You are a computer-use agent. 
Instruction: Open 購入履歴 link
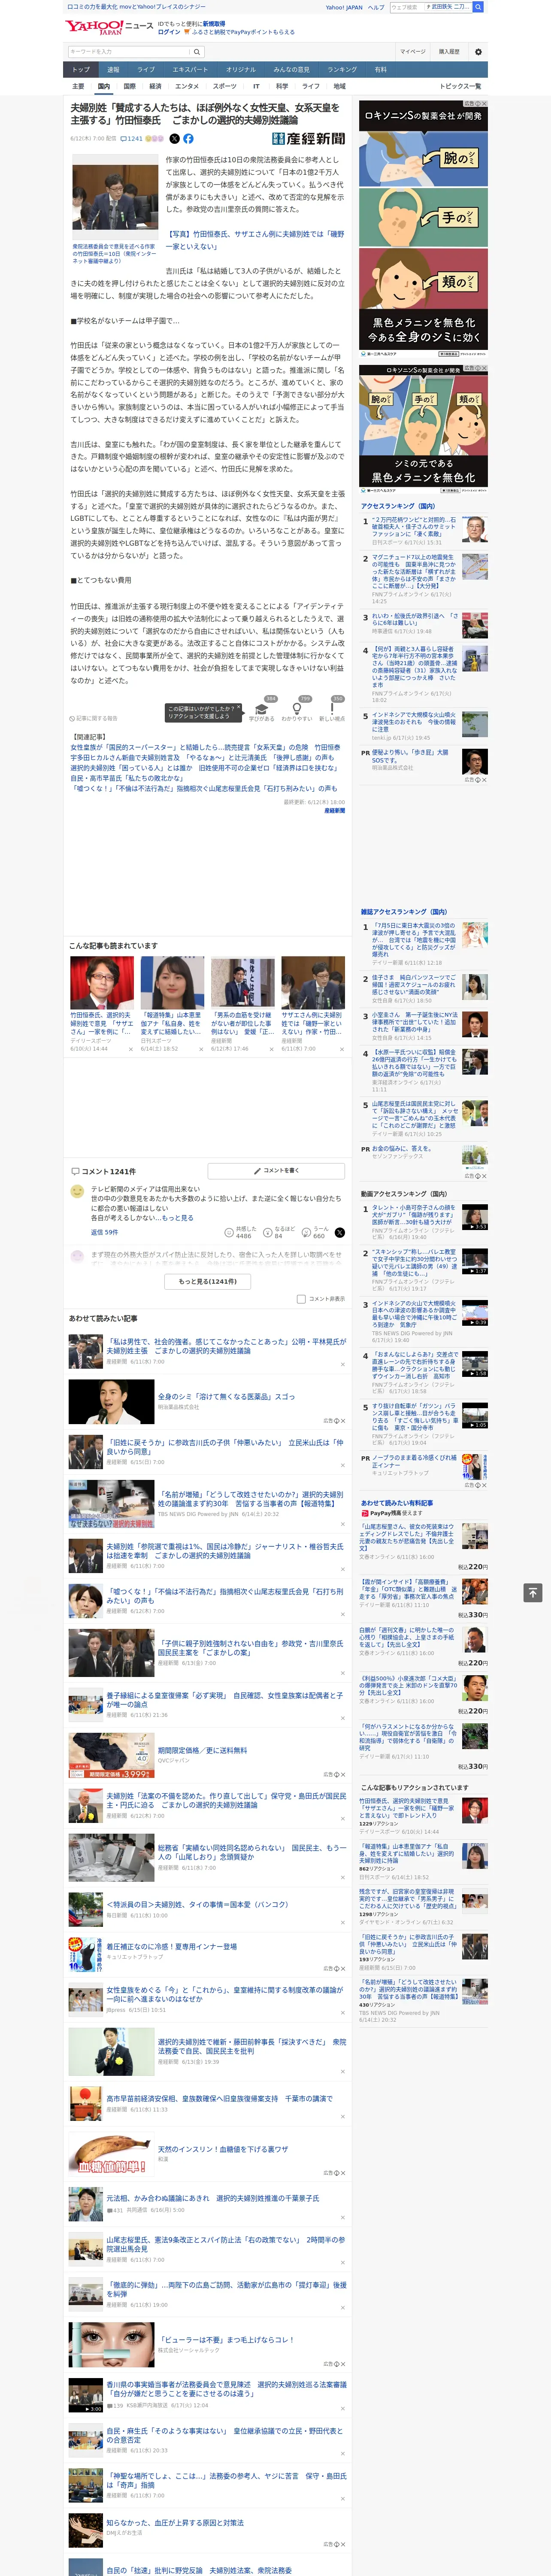pos(449,52)
